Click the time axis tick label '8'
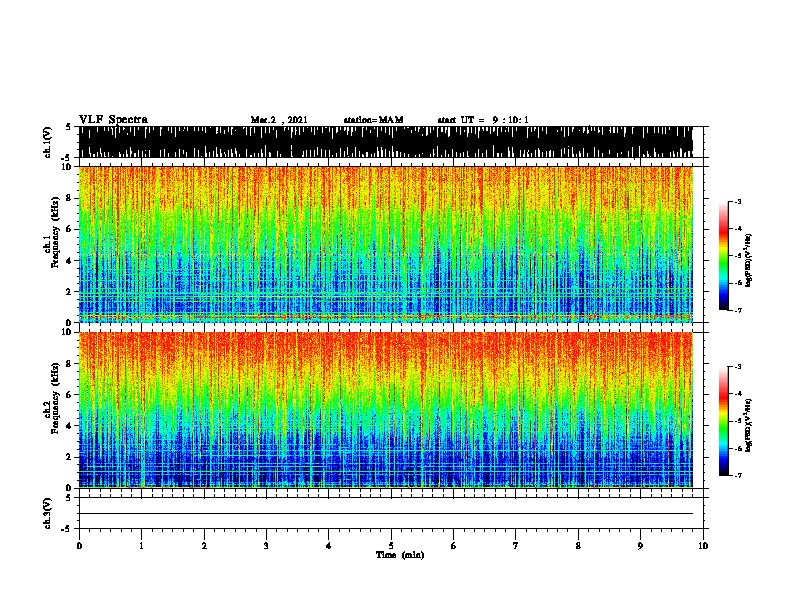Viewport: 792px width, 612px height. tap(578, 546)
